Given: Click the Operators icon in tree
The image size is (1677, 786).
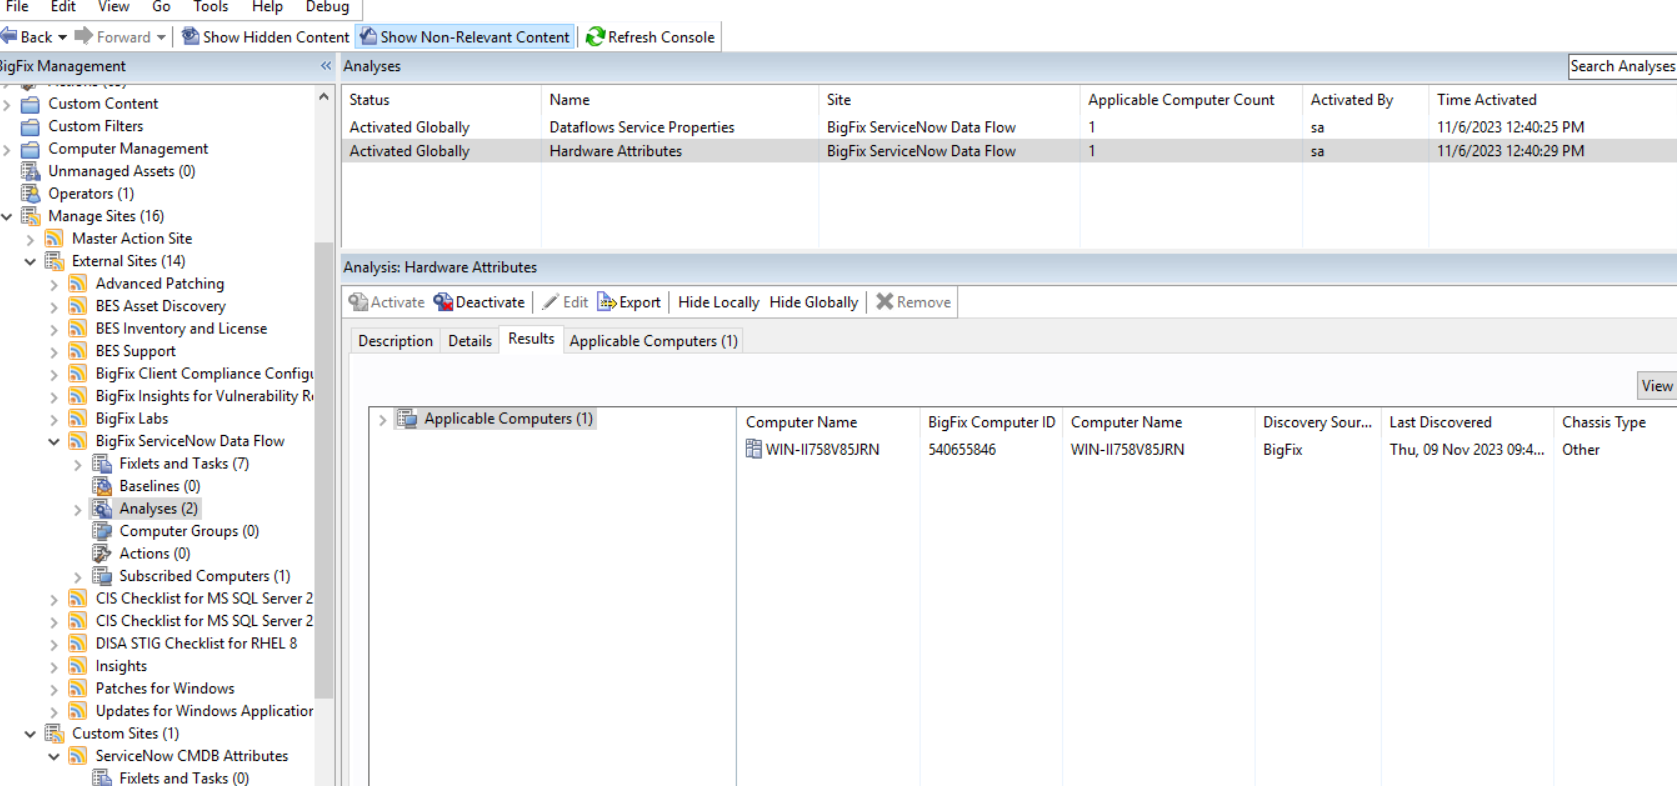Looking at the screenshot, I should click(x=31, y=194).
